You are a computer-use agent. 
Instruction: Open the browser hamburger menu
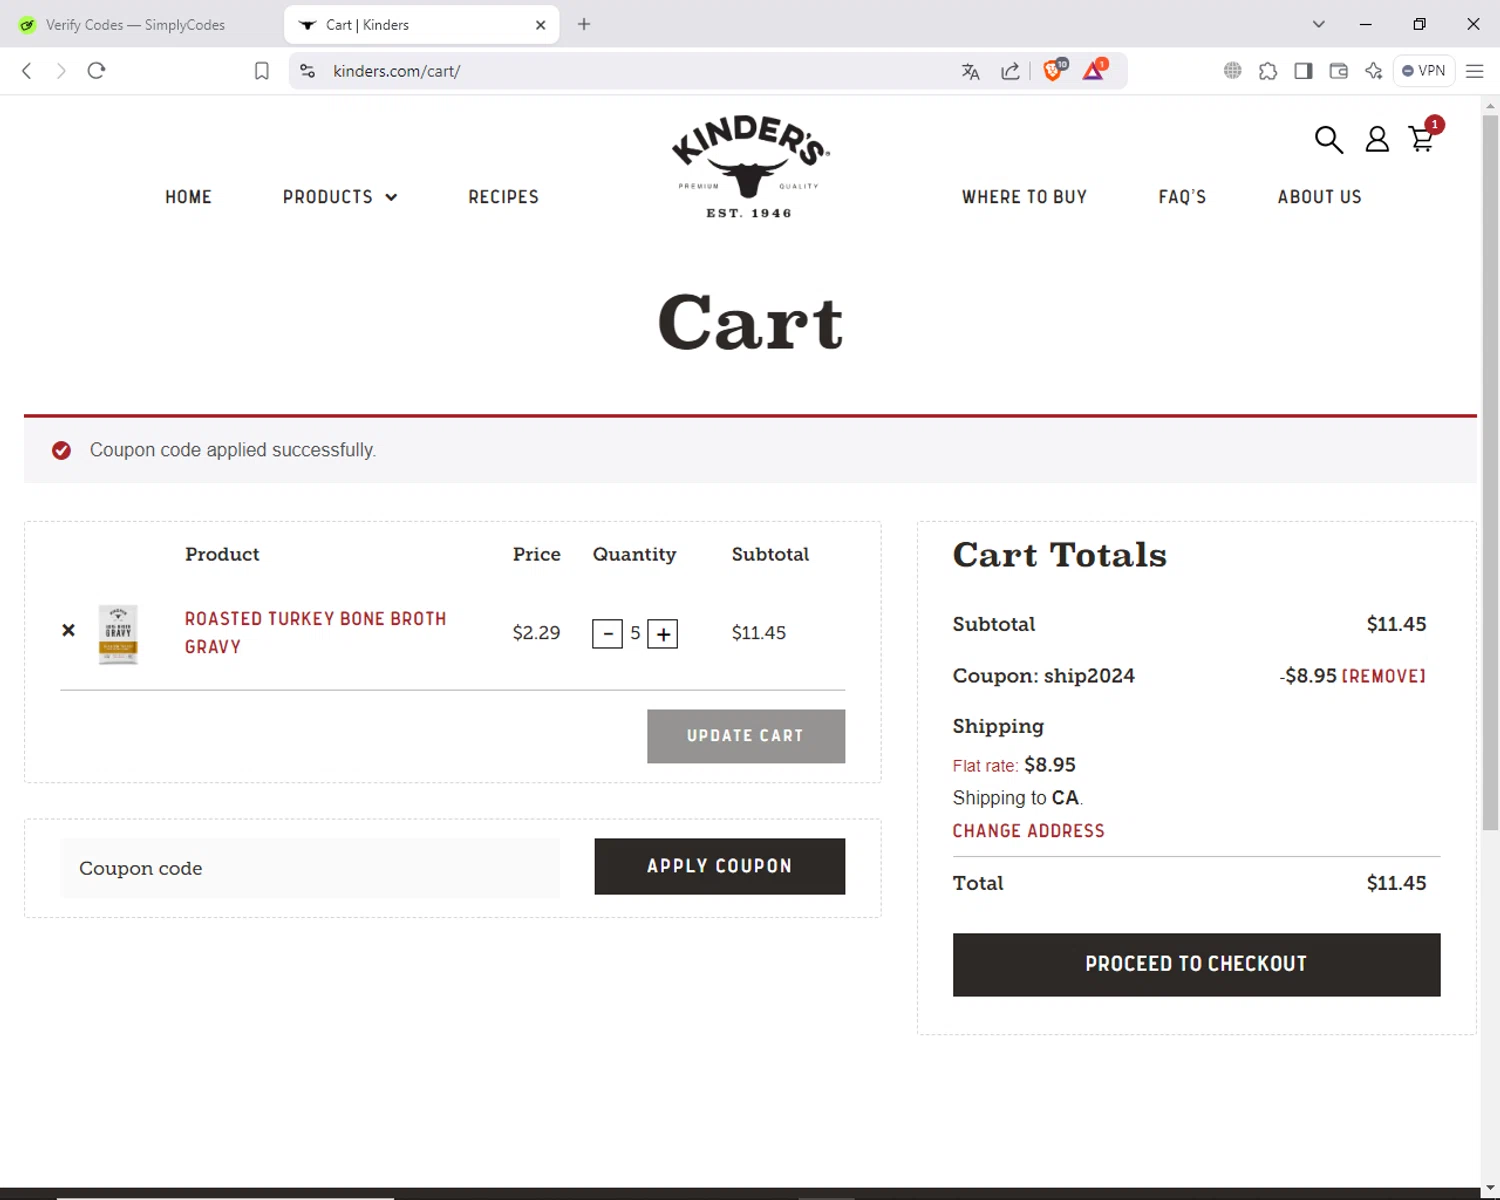click(x=1474, y=71)
